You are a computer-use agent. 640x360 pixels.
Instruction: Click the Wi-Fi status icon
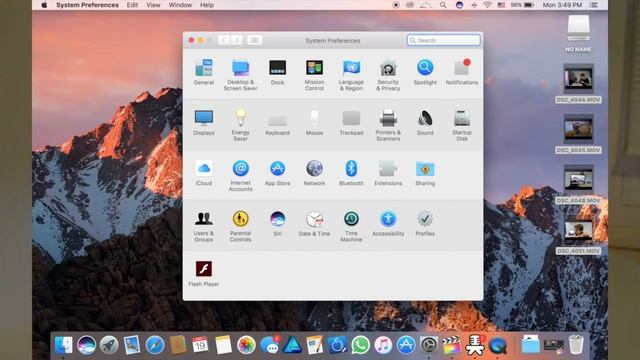tap(487, 5)
